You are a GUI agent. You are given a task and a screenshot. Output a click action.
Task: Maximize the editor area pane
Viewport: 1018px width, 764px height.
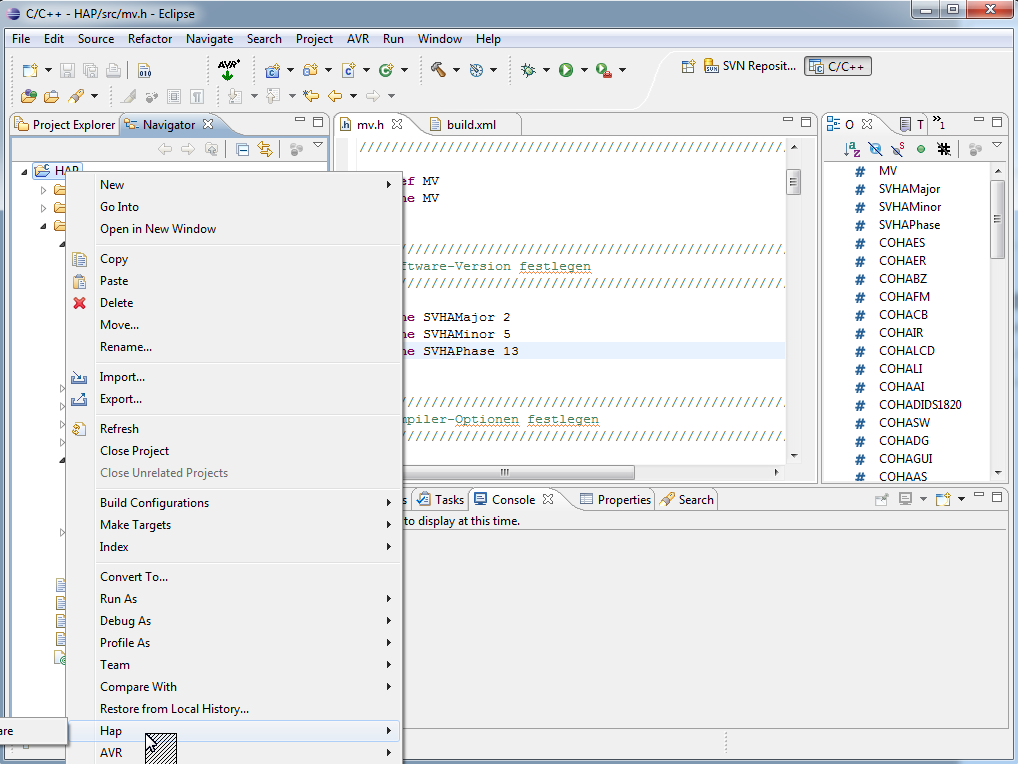[x=806, y=121]
